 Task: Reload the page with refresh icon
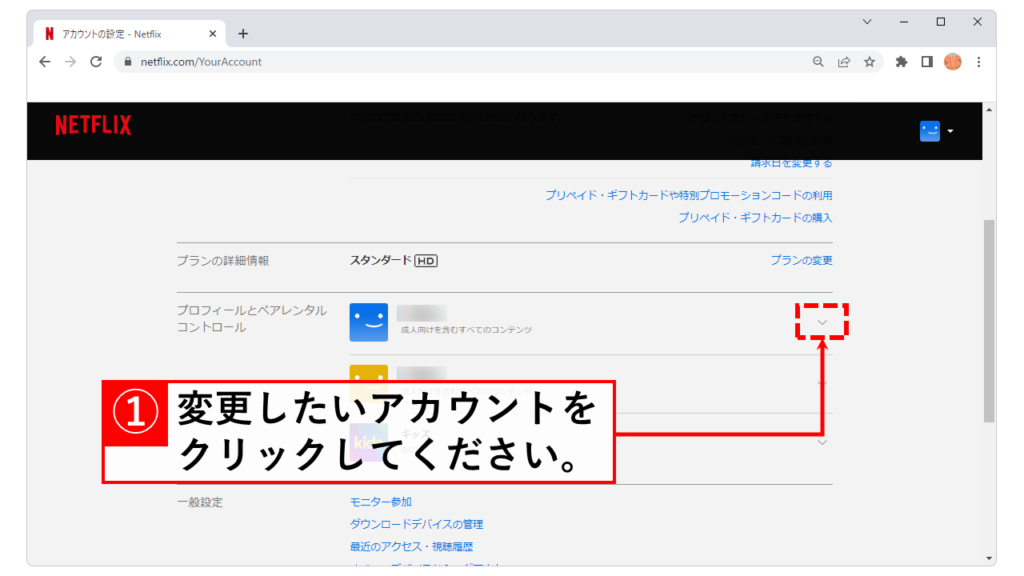96,62
